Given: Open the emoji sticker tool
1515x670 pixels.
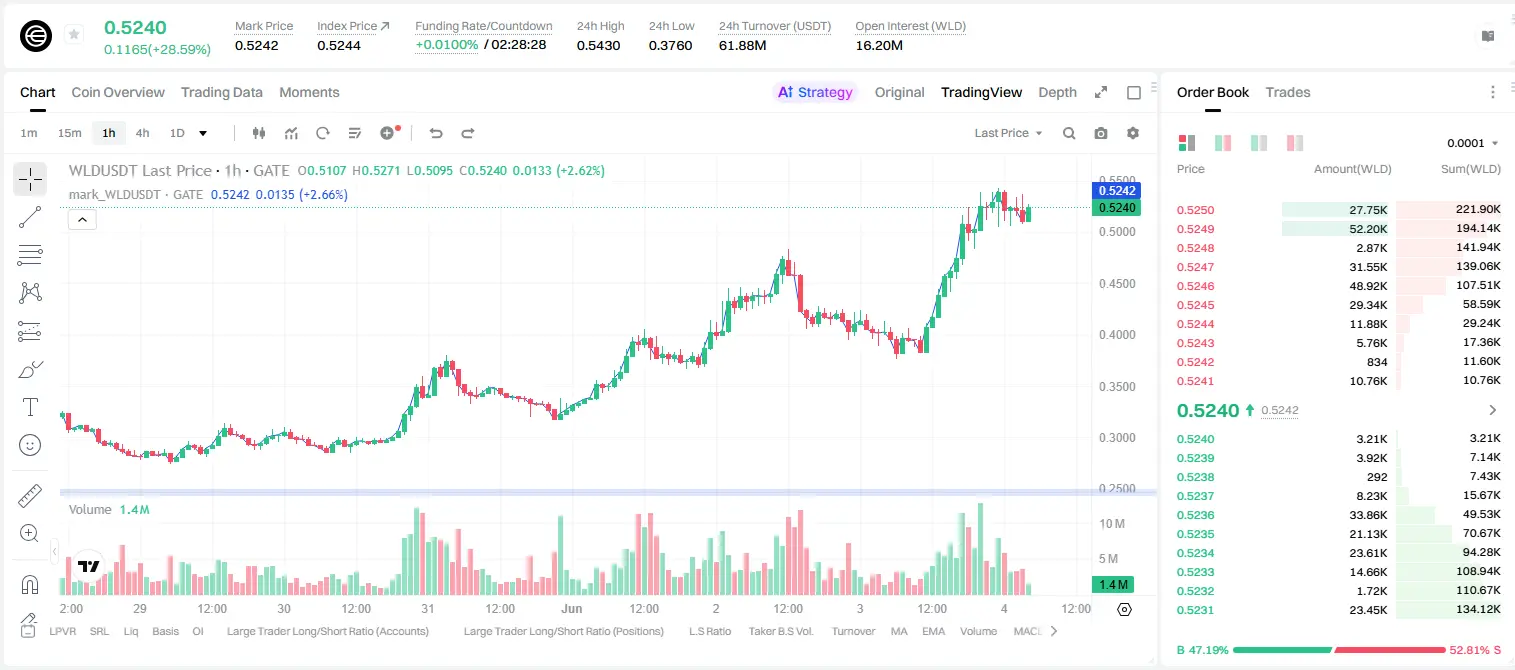Looking at the screenshot, I should tap(30, 445).
